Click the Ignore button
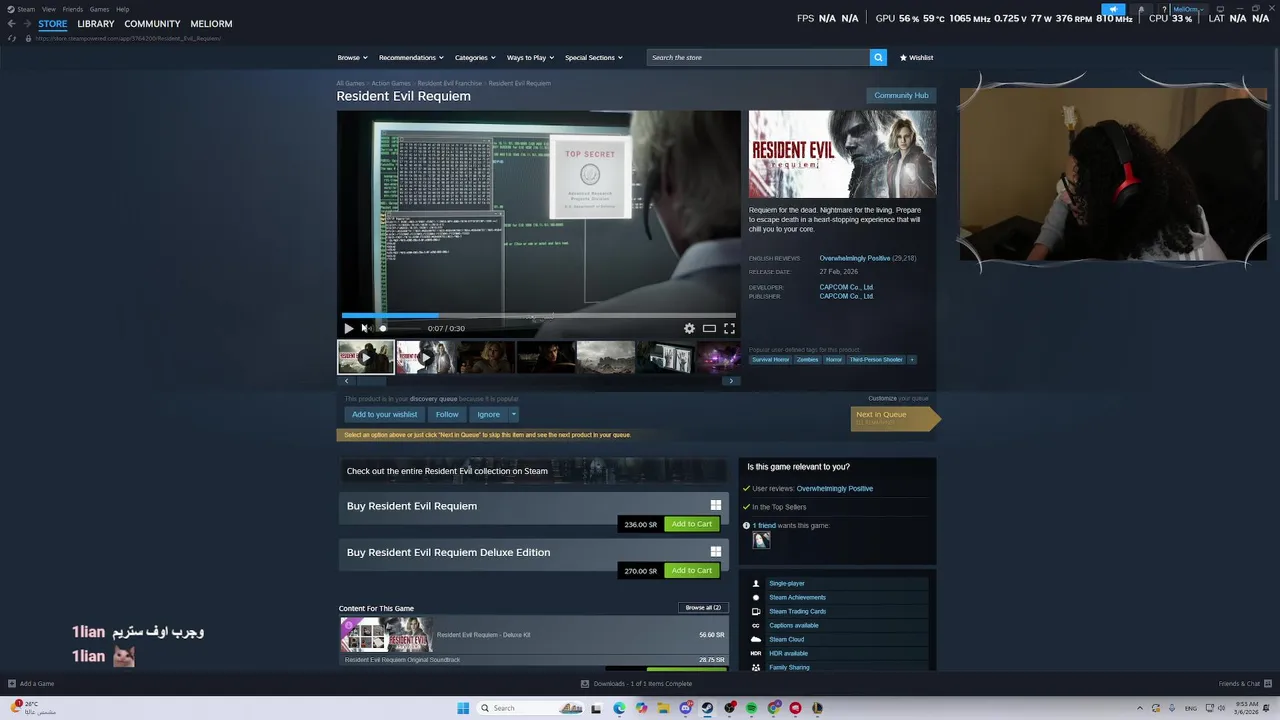 click(x=488, y=414)
